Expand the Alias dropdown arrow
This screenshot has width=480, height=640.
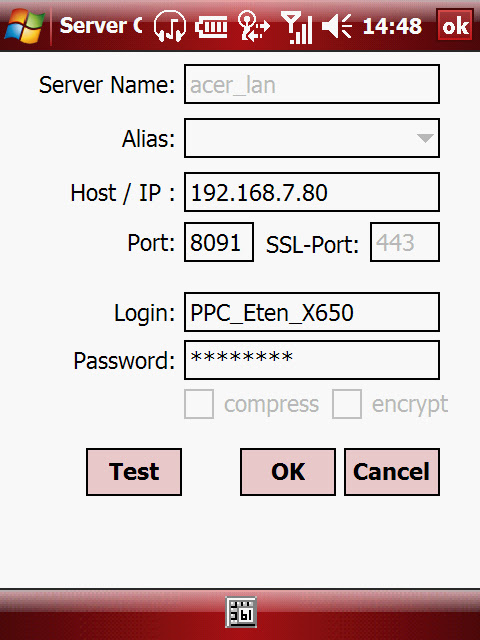pyautogui.click(x=425, y=138)
